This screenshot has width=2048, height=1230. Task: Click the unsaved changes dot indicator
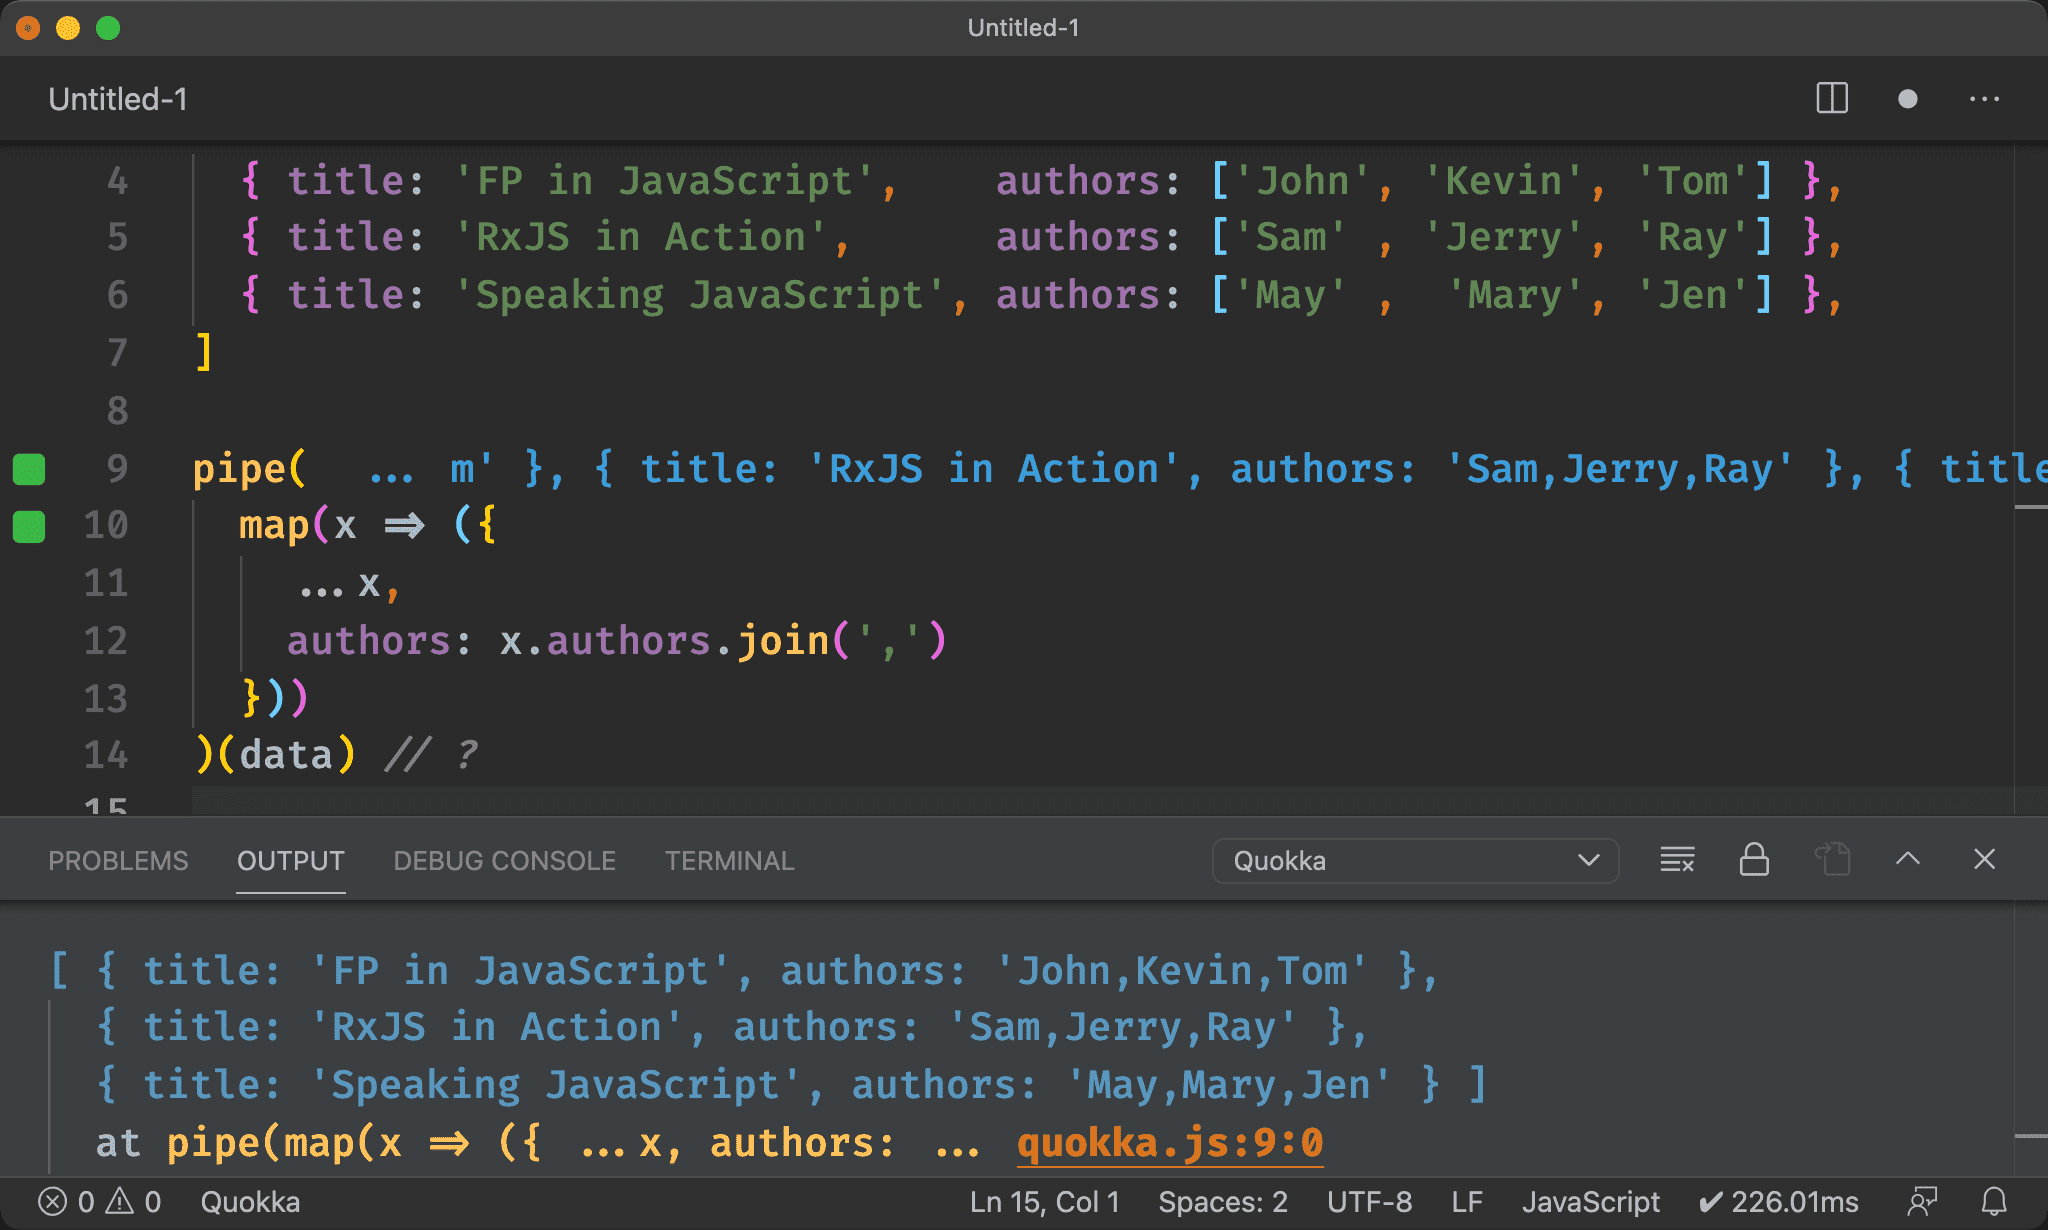click(1908, 99)
